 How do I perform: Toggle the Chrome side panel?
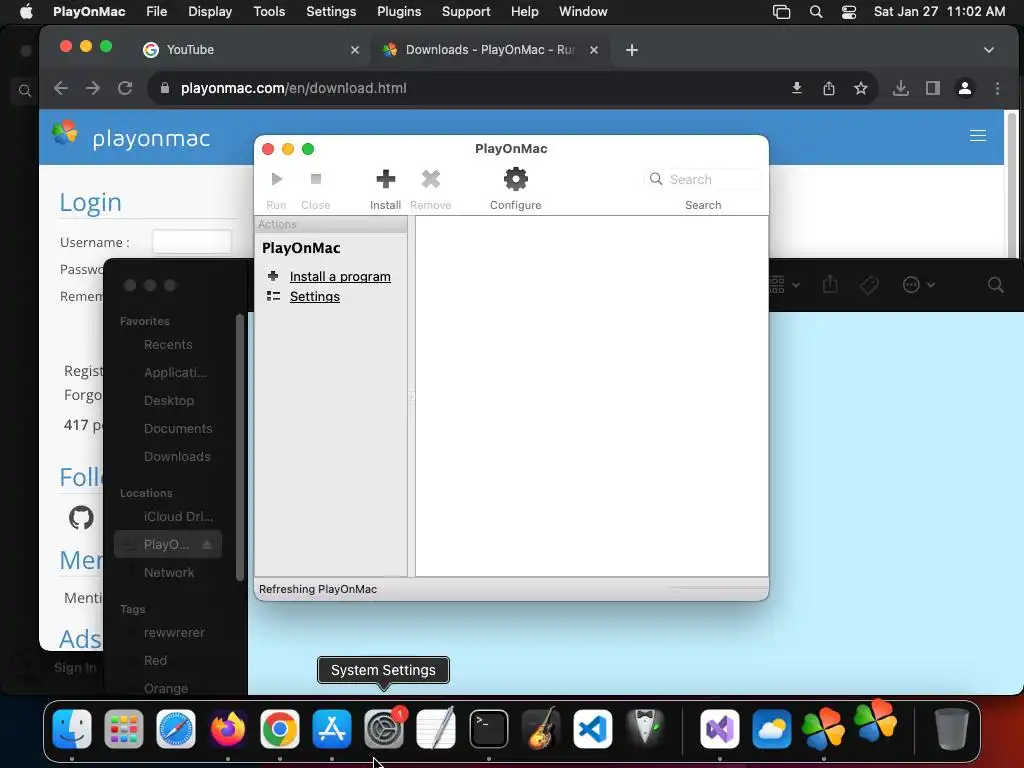pyautogui.click(x=933, y=88)
